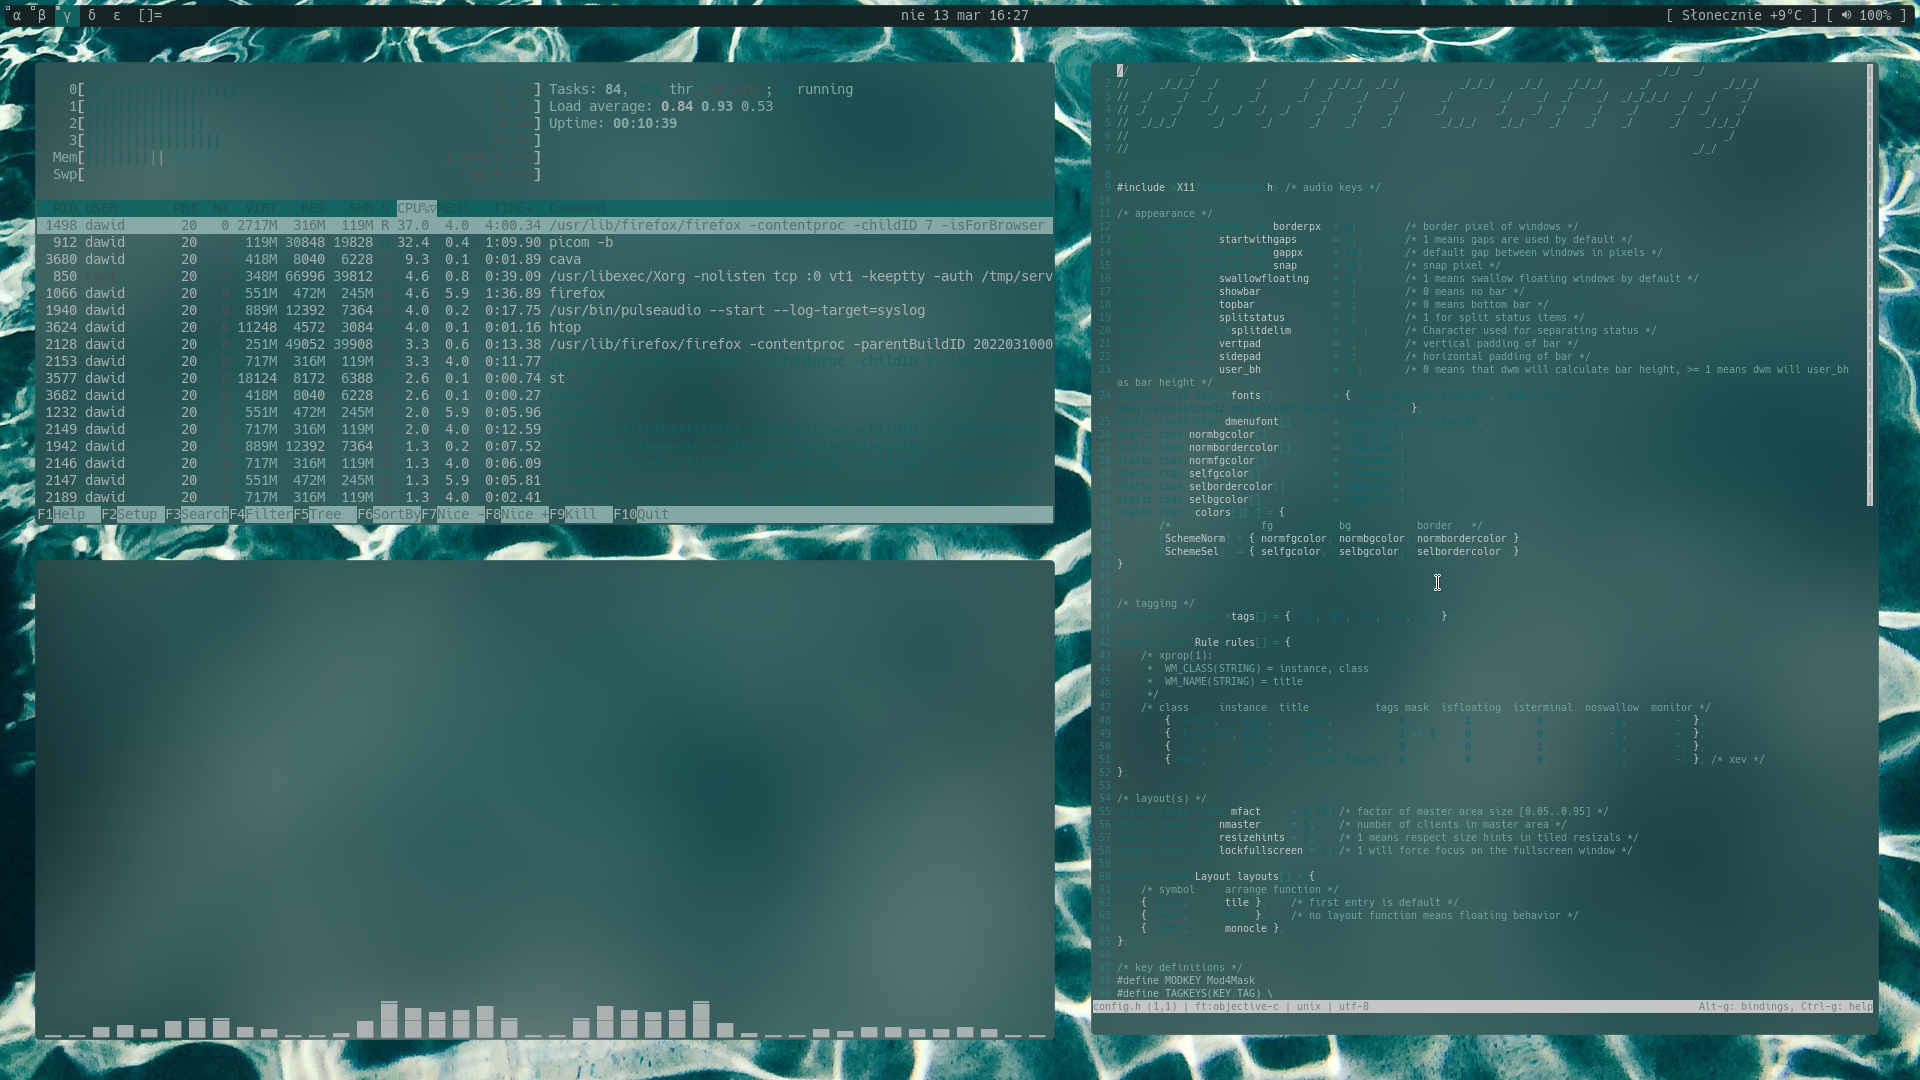Open the F6 SortBy menu in htop
The height and width of the screenshot is (1080, 1920).
pyautogui.click(x=388, y=514)
